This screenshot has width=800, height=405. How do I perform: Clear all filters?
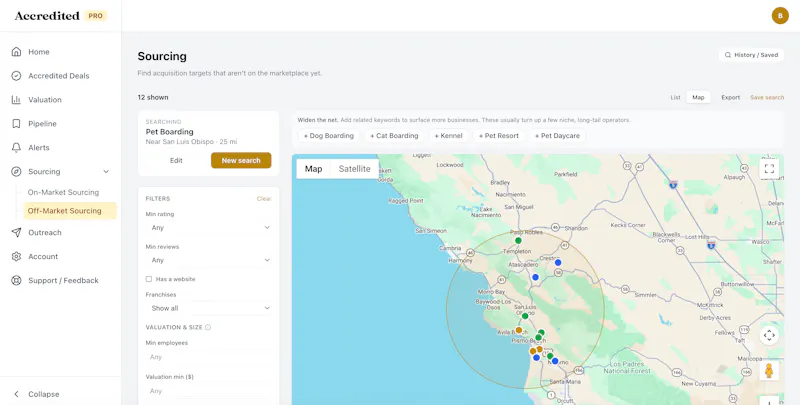[x=264, y=198]
